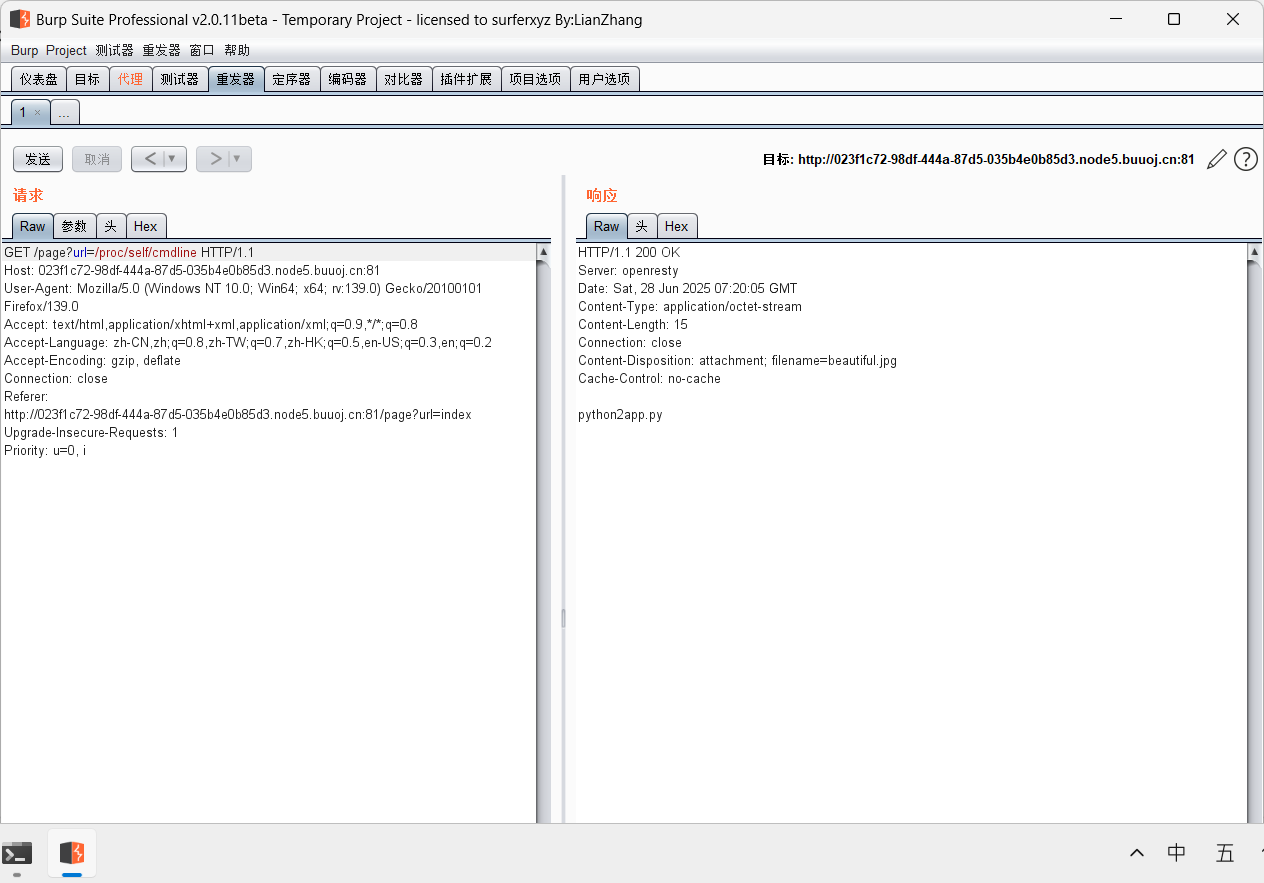Image resolution: width=1264 pixels, height=883 pixels.
Task: Open the response 头 tab
Action: pos(642,226)
